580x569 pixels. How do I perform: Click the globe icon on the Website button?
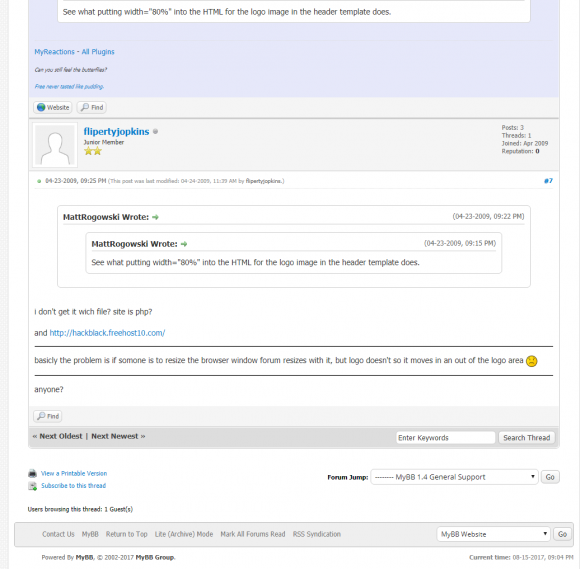pos(41,107)
